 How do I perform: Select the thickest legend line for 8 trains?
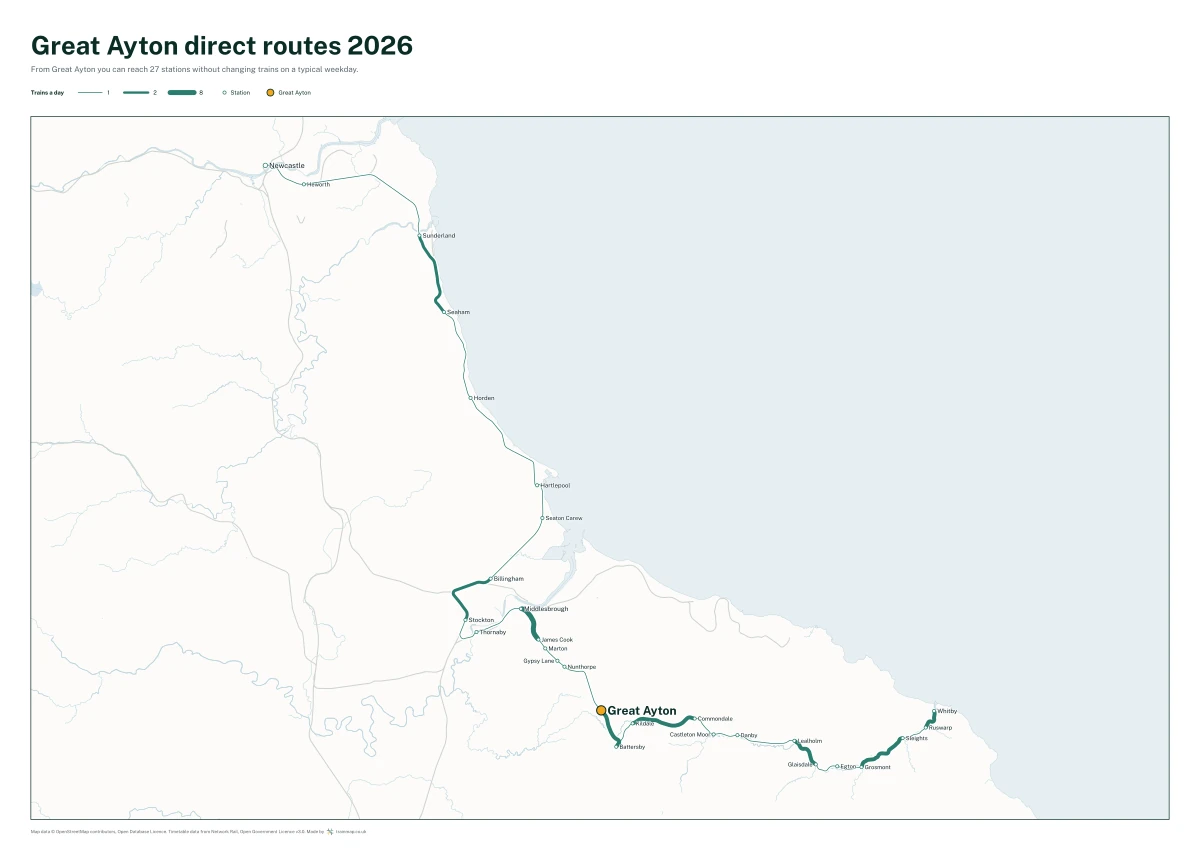[182, 93]
